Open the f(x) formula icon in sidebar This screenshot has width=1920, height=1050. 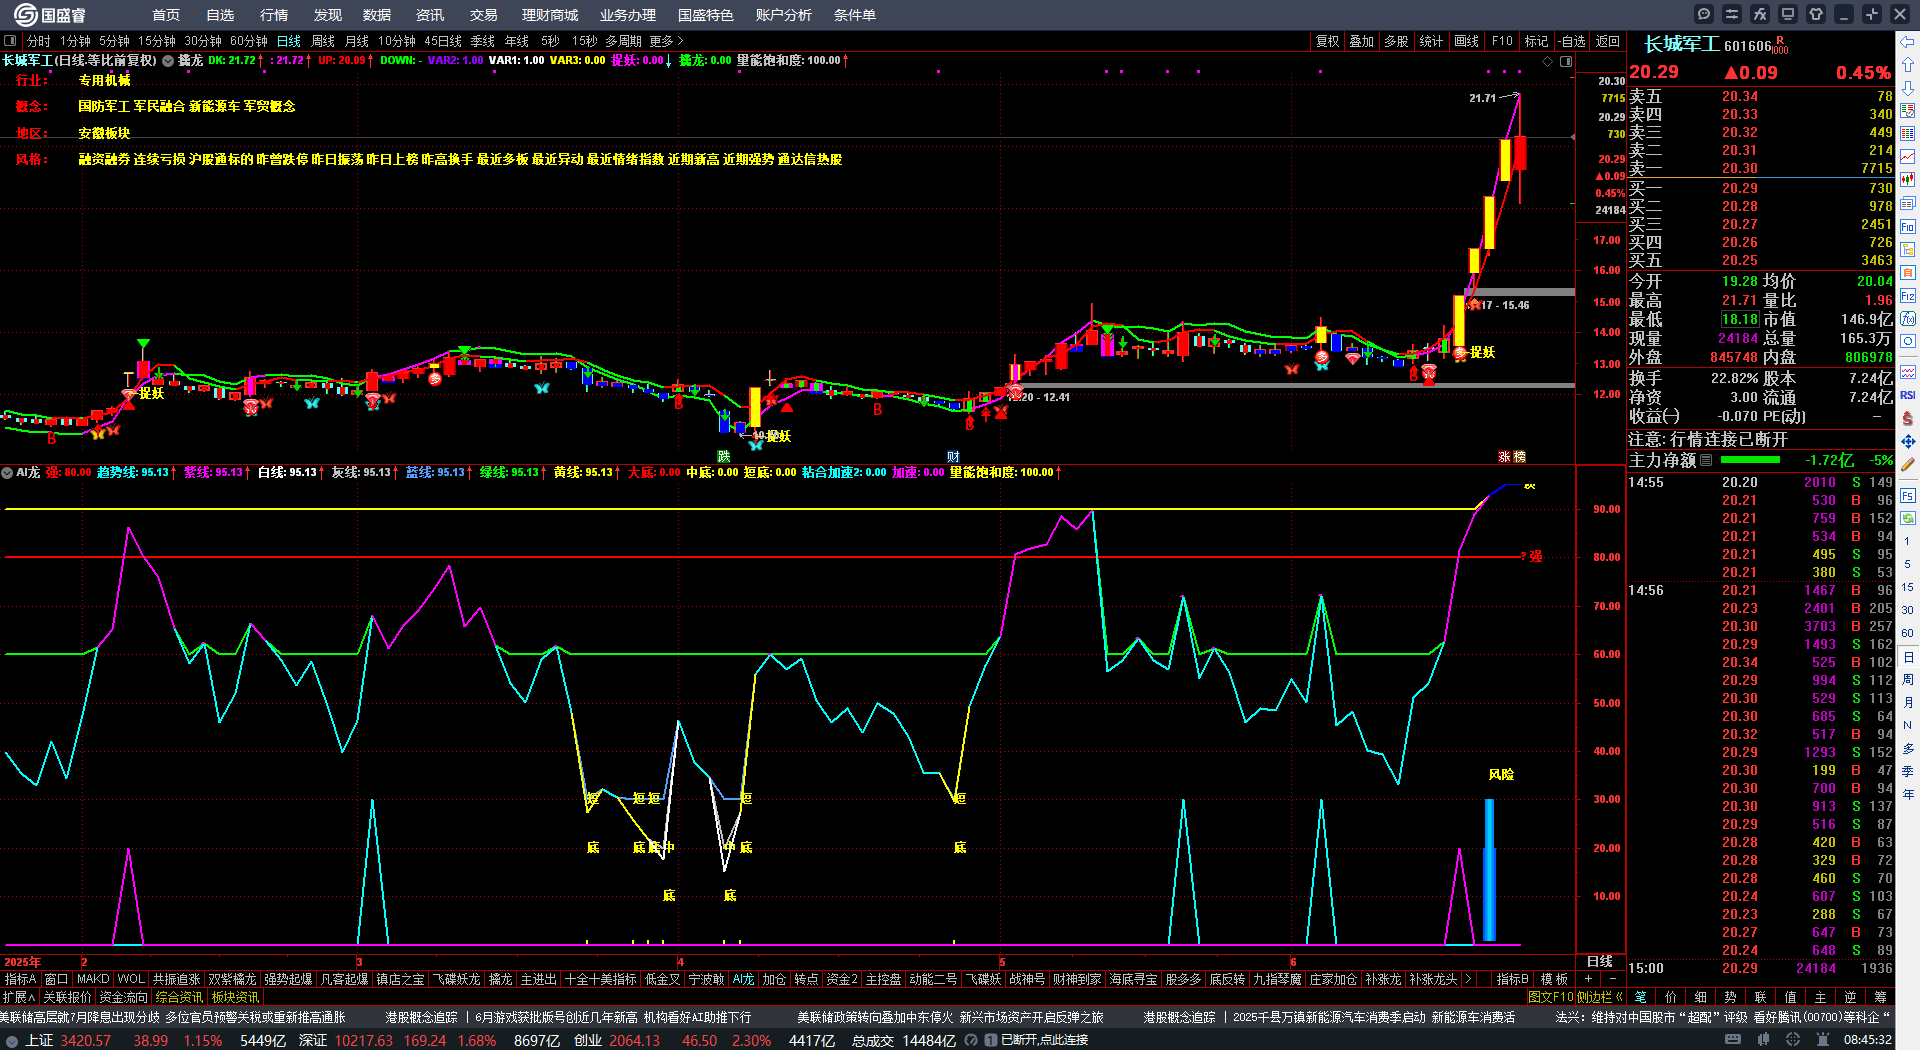pos(1908,319)
